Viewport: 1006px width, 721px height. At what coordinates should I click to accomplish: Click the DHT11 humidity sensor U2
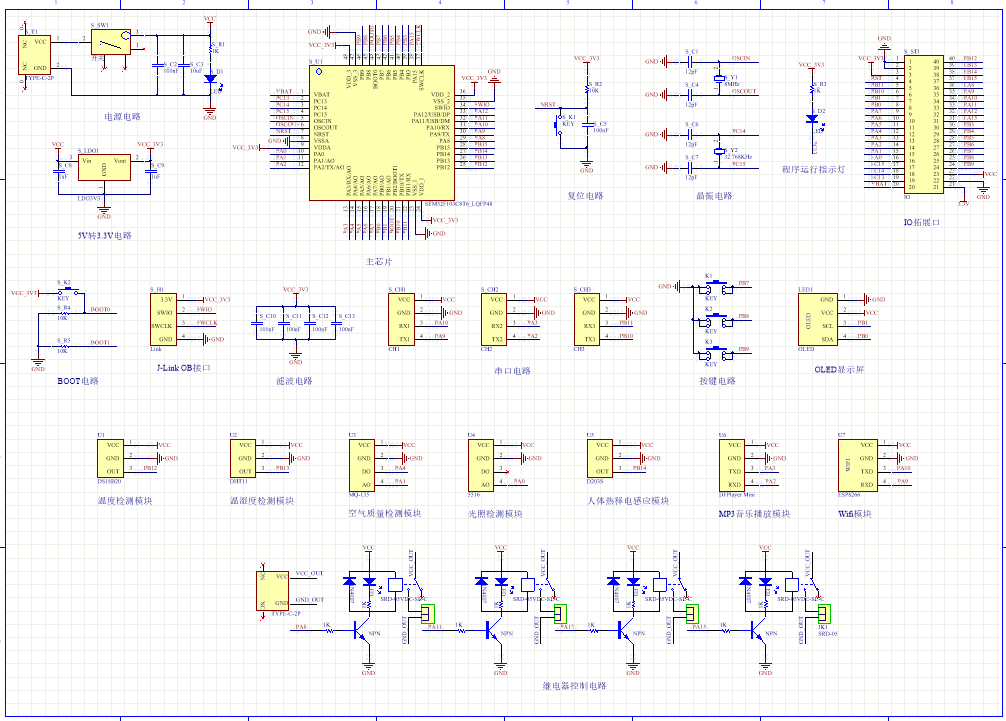pyautogui.click(x=244, y=457)
